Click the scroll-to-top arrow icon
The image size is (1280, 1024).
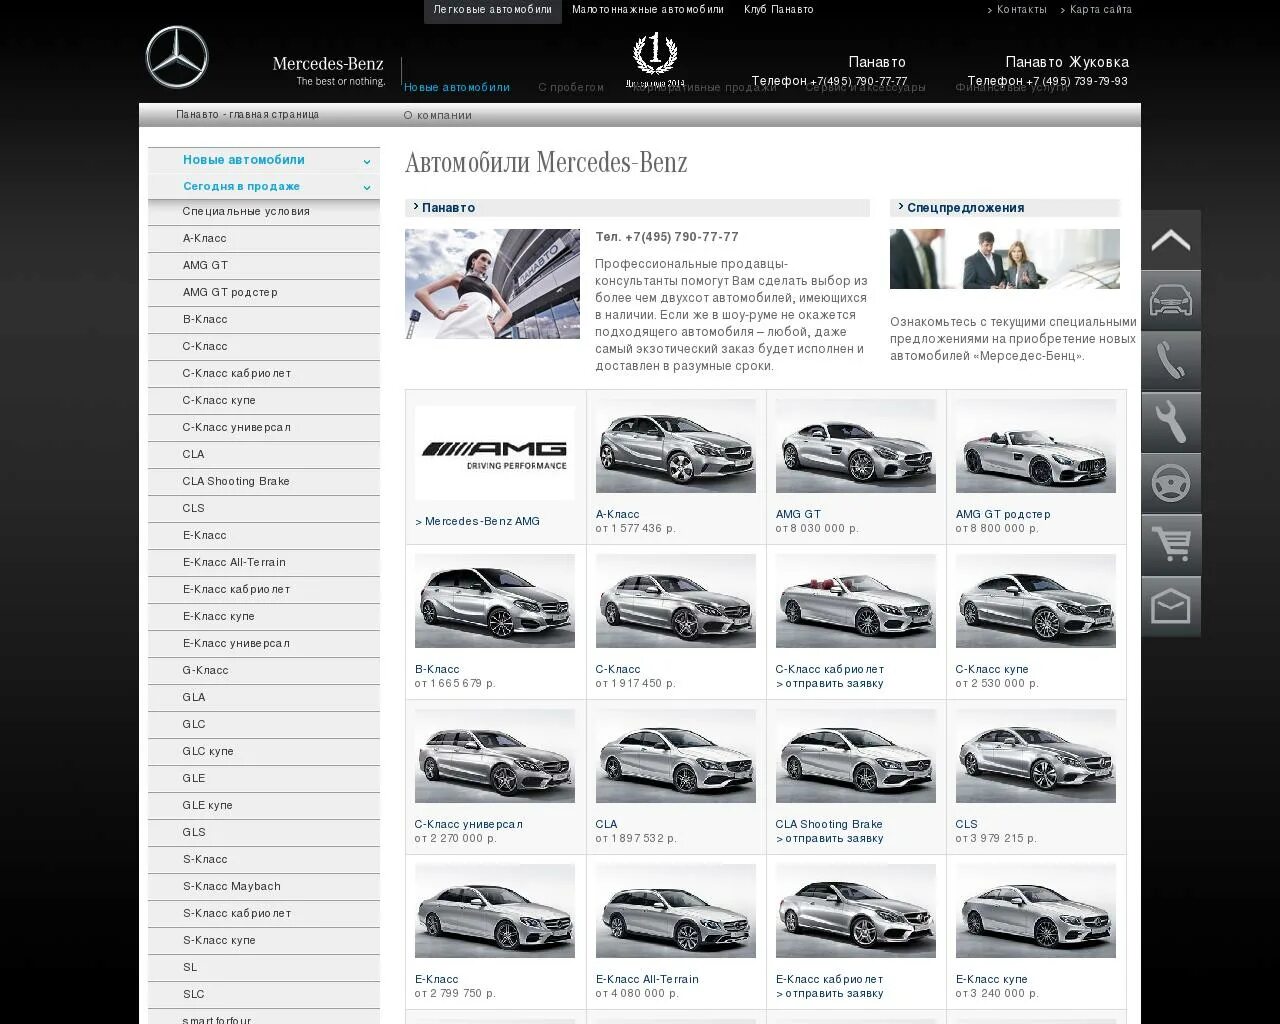tap(1171, 240)
